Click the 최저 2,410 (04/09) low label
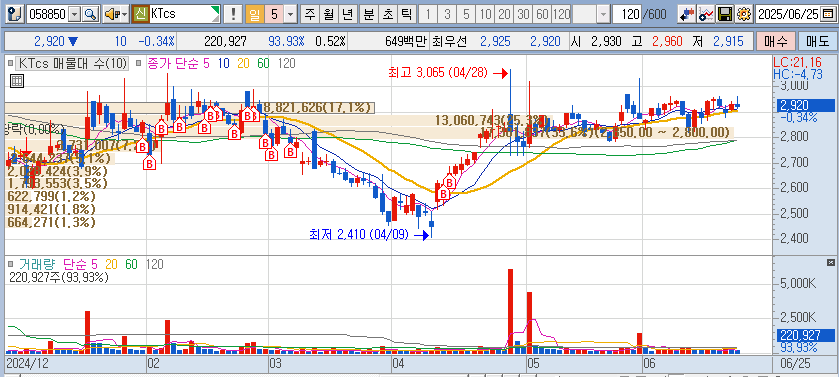 click(x=359, y=234)
